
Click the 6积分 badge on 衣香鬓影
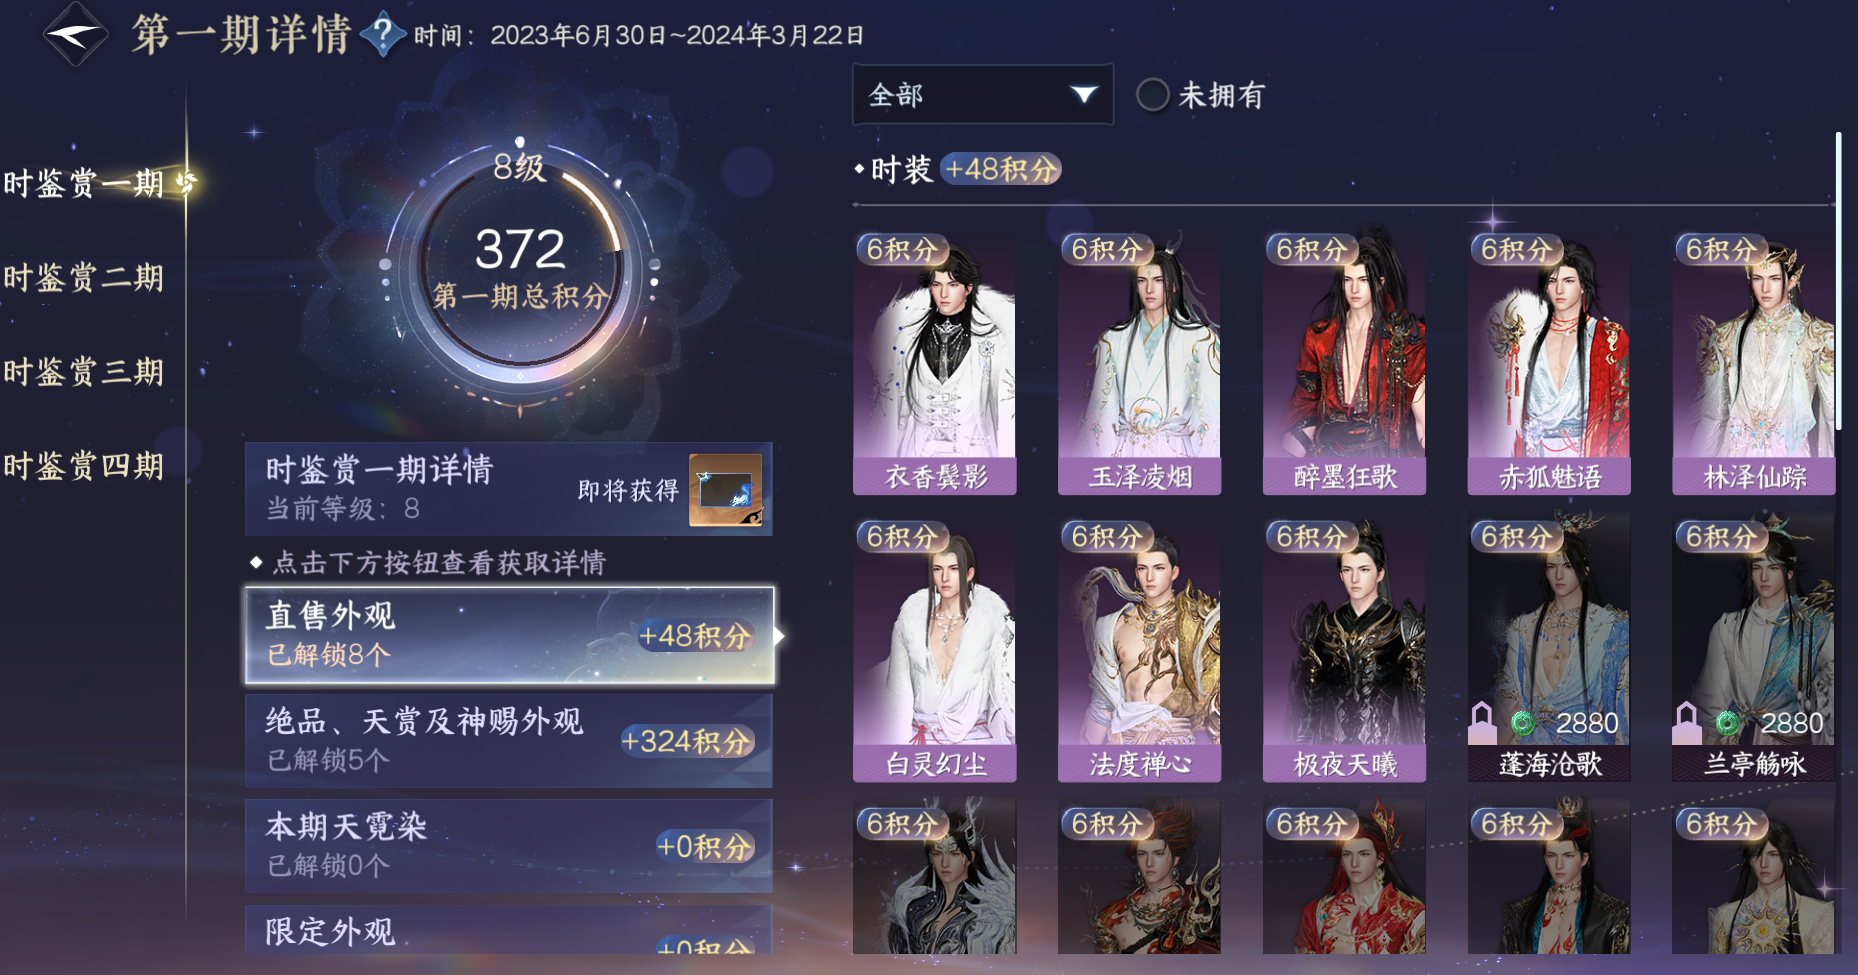pos(901,249)
